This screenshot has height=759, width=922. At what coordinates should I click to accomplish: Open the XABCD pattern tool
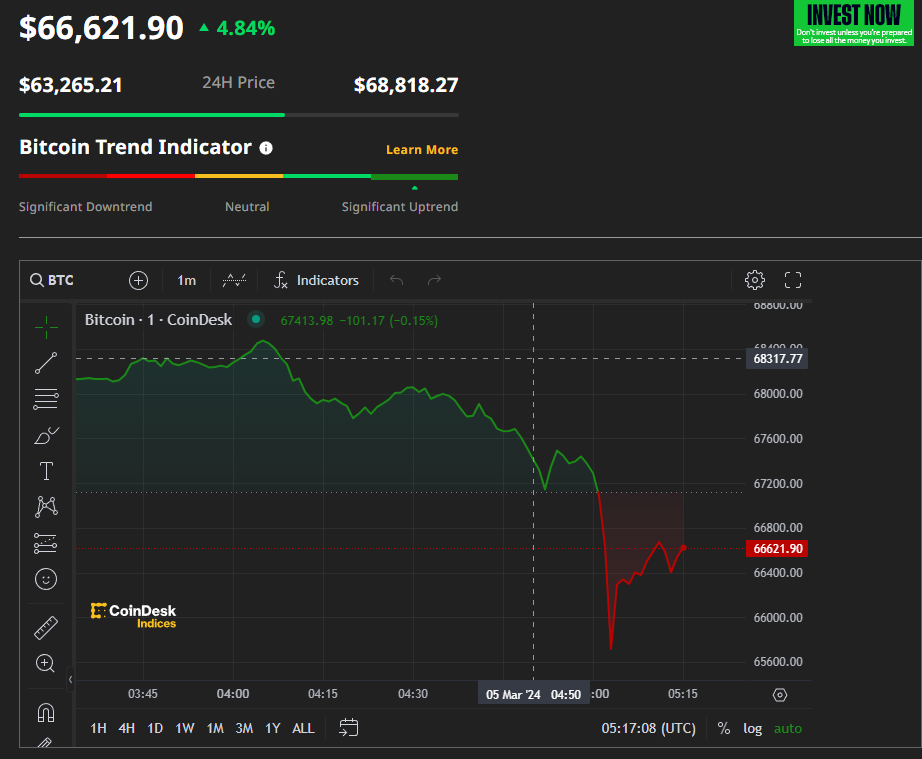pyautogui.click(x=46, y=507)
